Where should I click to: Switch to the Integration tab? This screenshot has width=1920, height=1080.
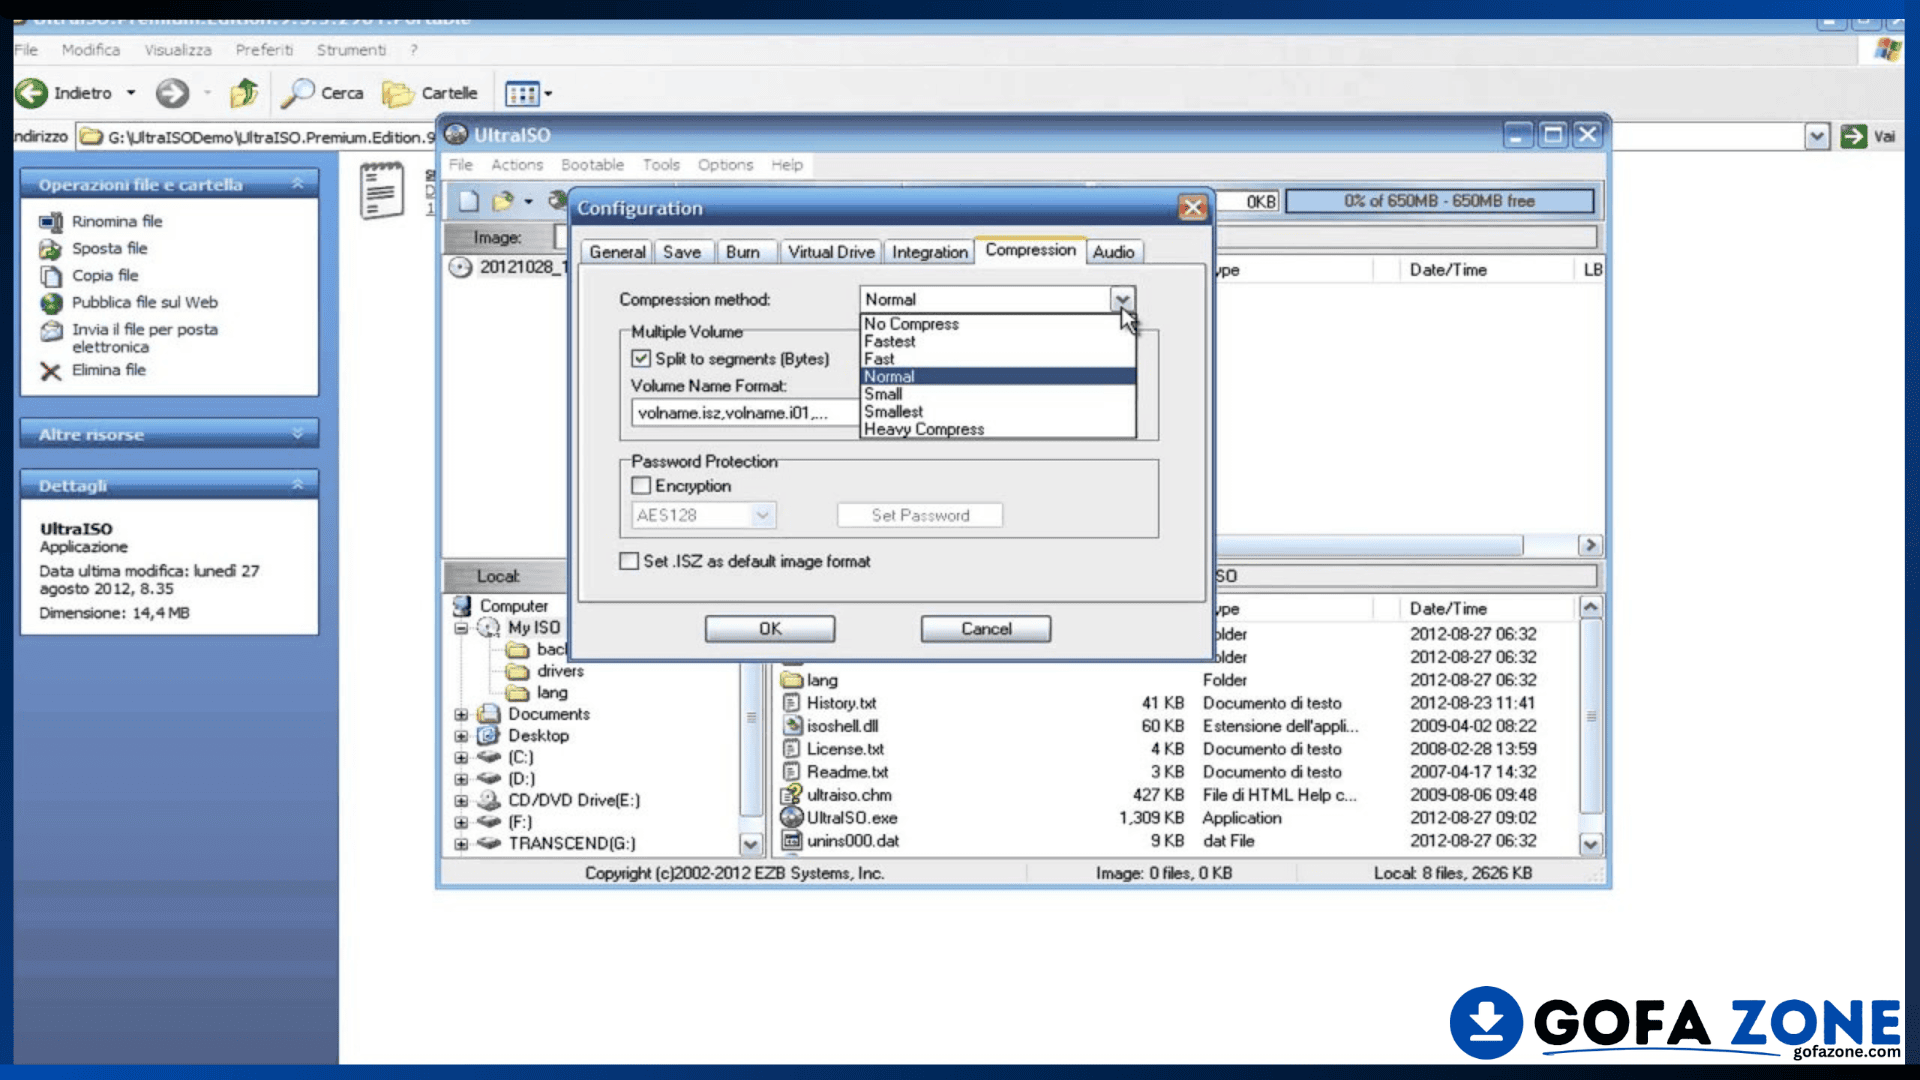[930, 252]
